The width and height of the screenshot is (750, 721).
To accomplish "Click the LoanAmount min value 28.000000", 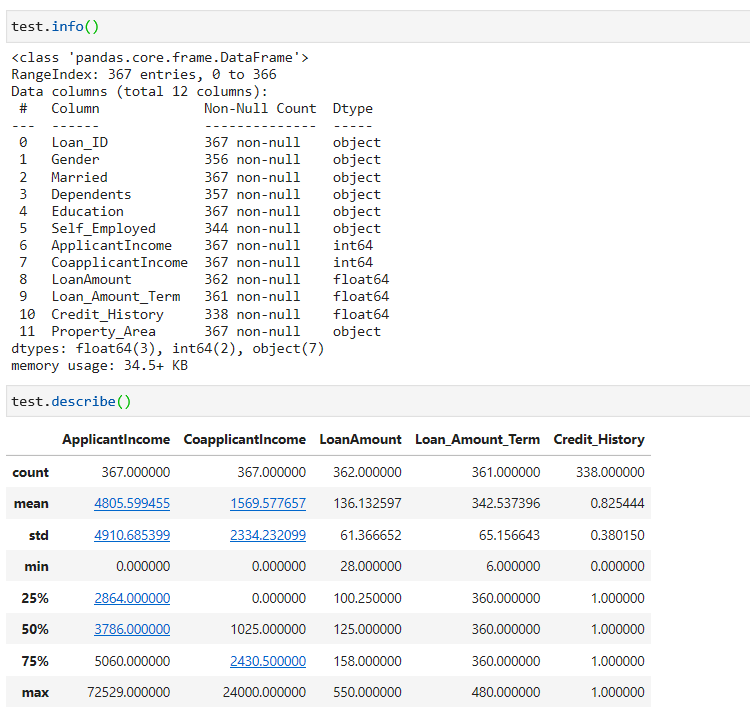I will pyautogui.click(x=371, y=566).
